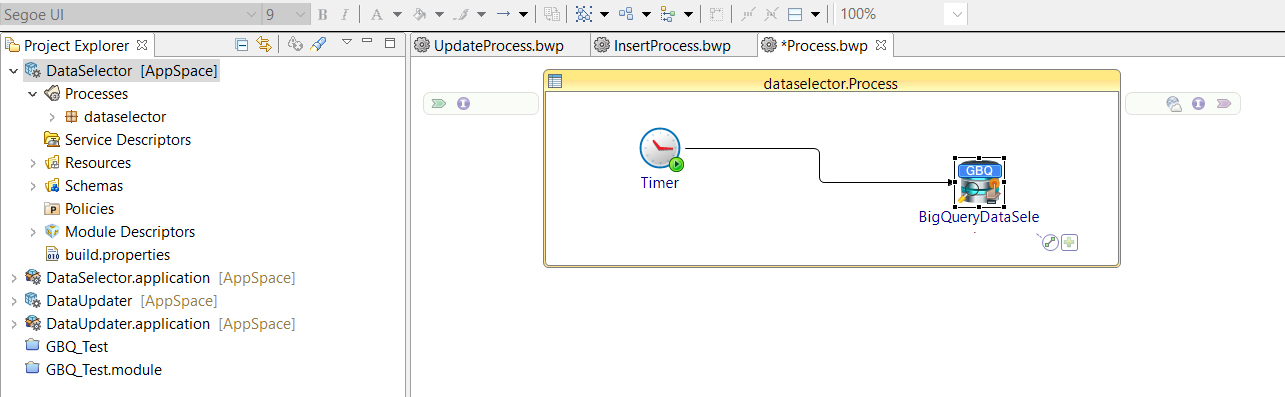Open the Segoe UI font name dropdown
The image size is (1285, 397).
251,15
